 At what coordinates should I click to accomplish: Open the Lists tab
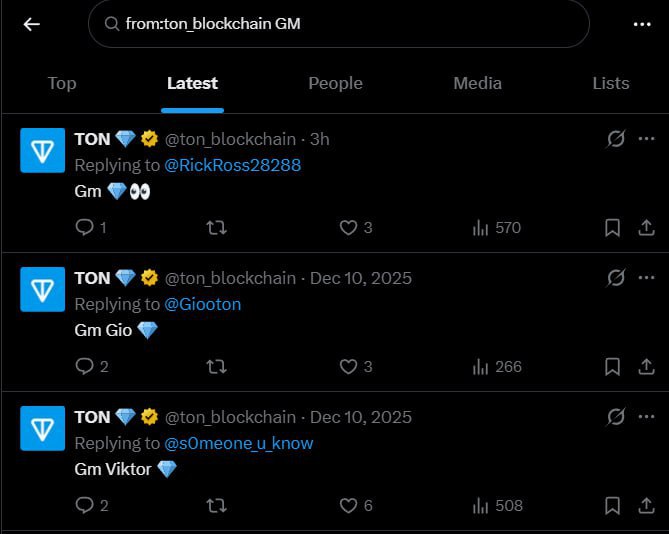pyautogui.click(x=610, y=83)
